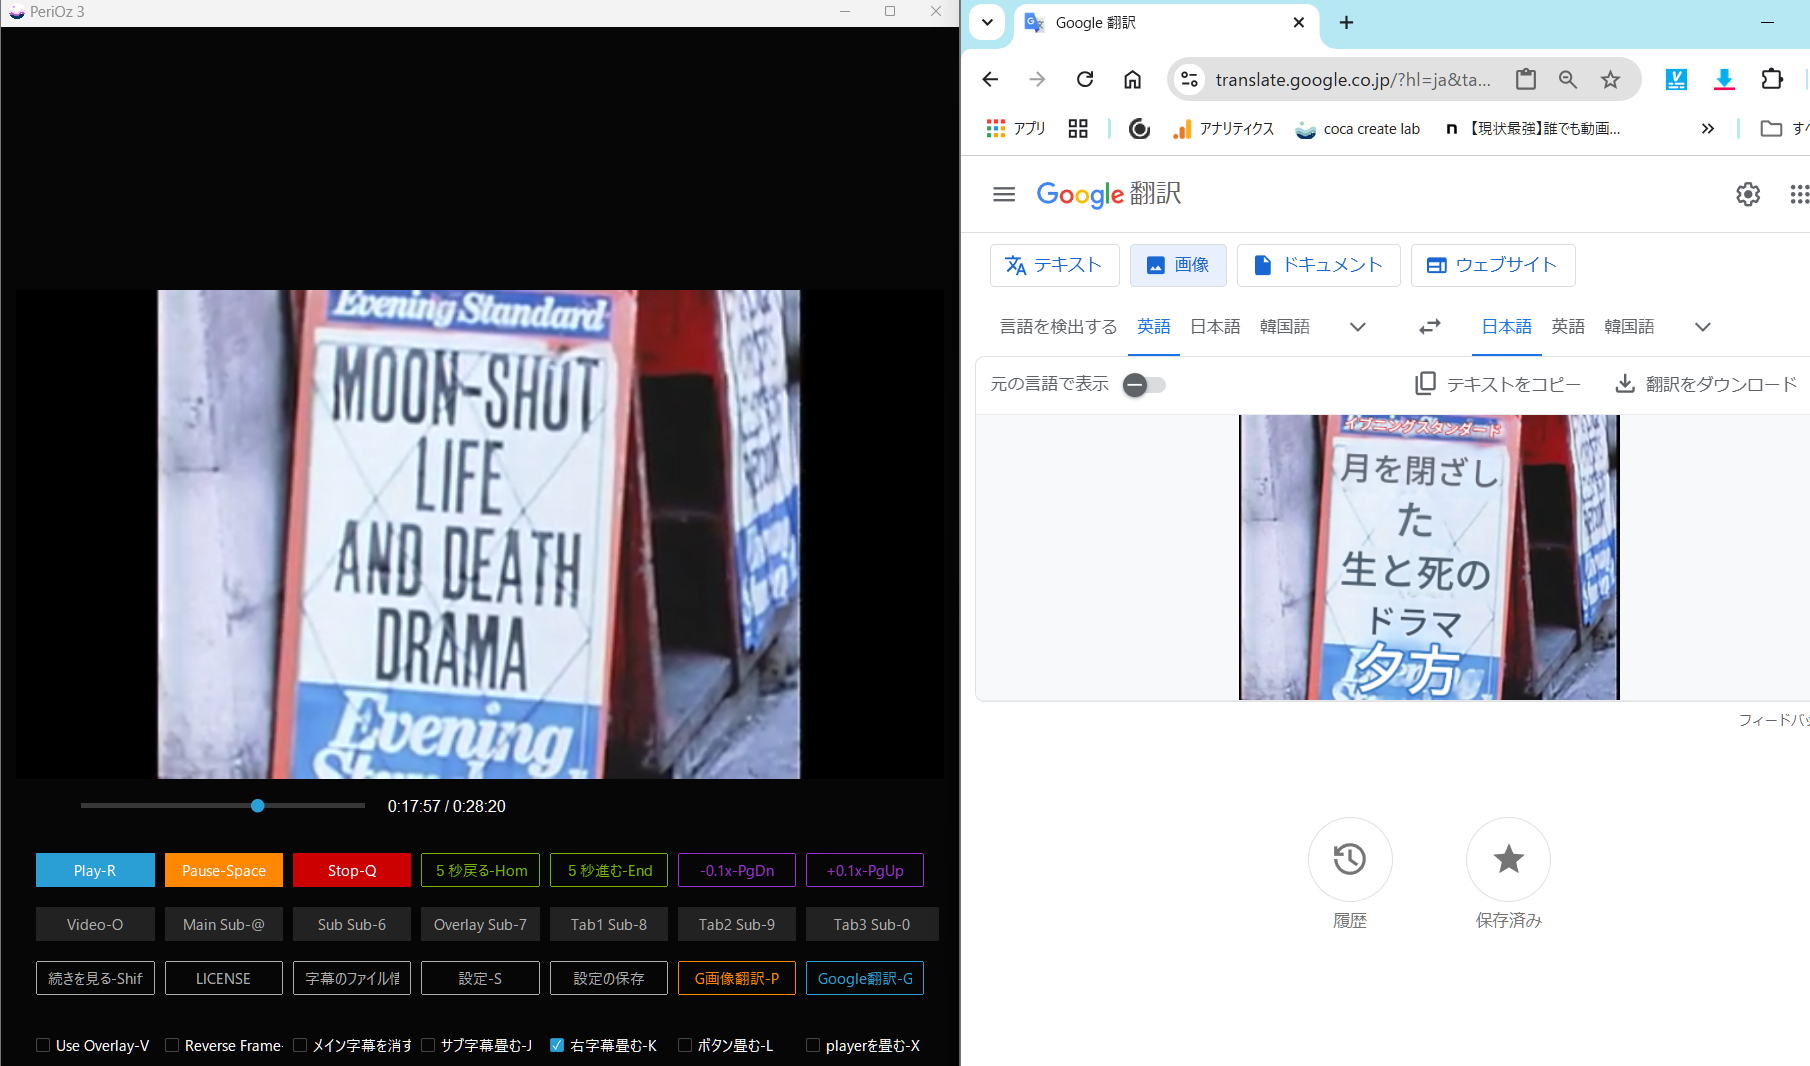Image resolution: width=1810 pixels, height=1066 pixels.
Task: Bookmark this page with star icon
Action: coord(1610,80)
